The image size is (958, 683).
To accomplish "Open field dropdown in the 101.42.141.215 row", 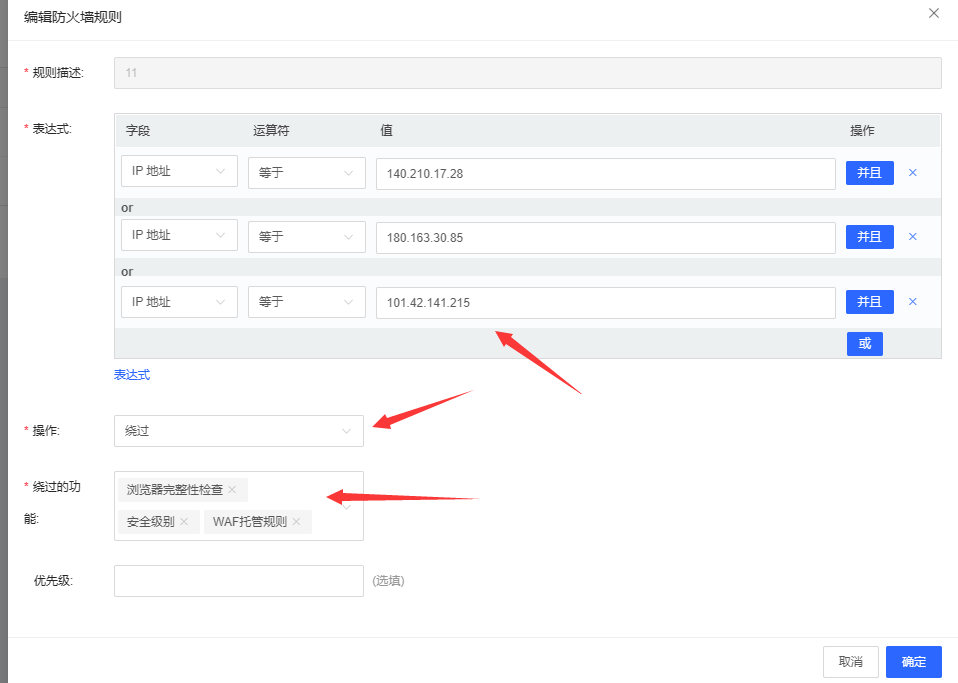I will (x=179, y=302).
